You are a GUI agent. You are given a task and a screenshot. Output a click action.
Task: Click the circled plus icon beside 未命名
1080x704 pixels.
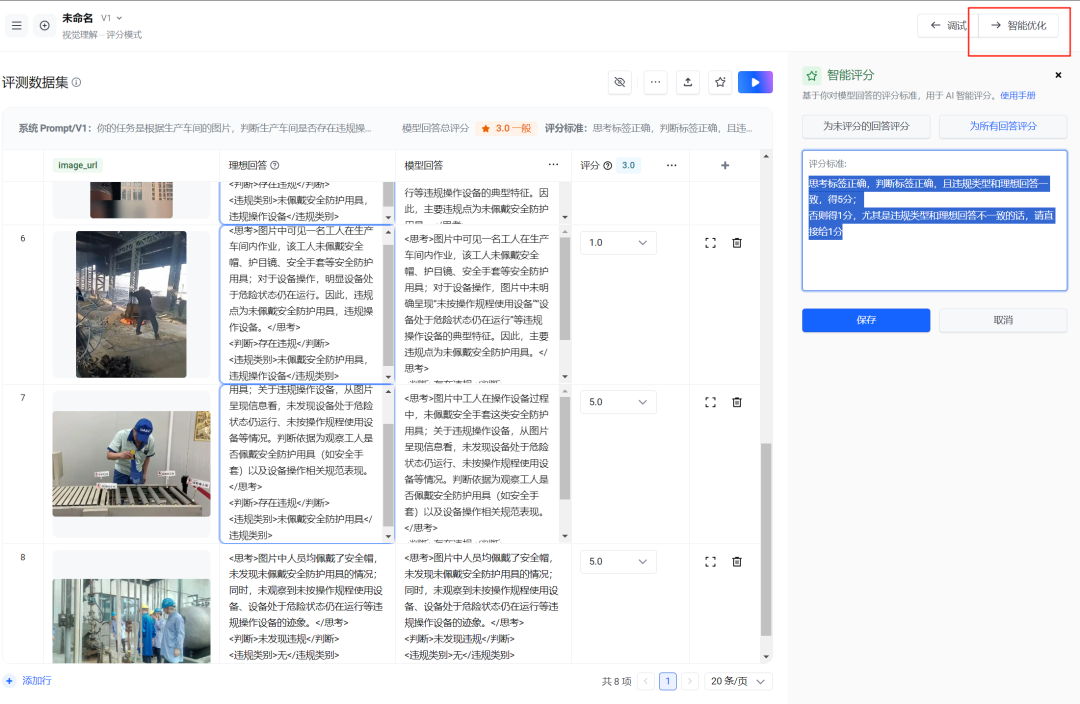(x=44, y=26)
